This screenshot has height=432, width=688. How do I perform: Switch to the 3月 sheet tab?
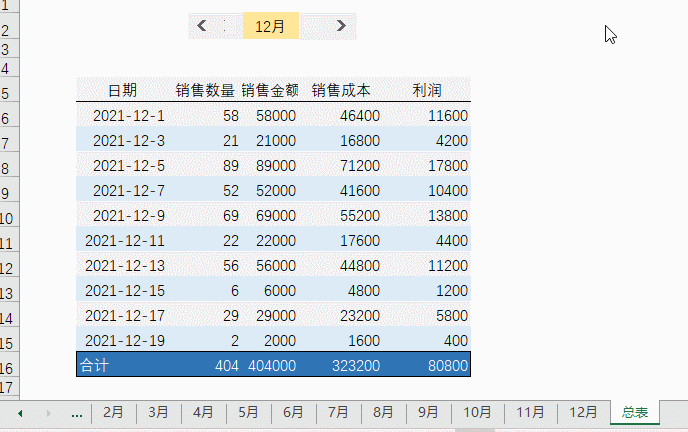158,412
